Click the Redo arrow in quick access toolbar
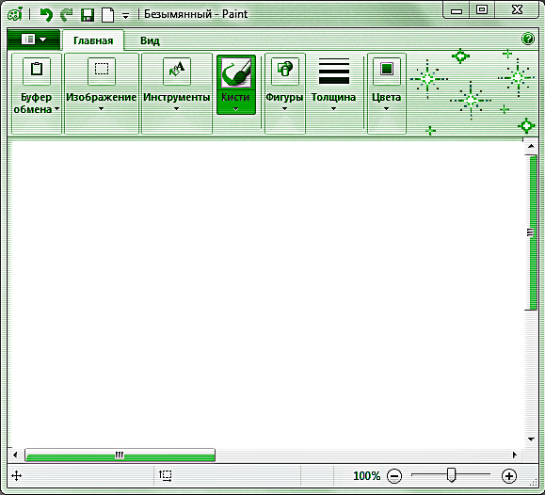Image resolution: width=545 pixels, height=495 pixels. (x=66, y=15)
